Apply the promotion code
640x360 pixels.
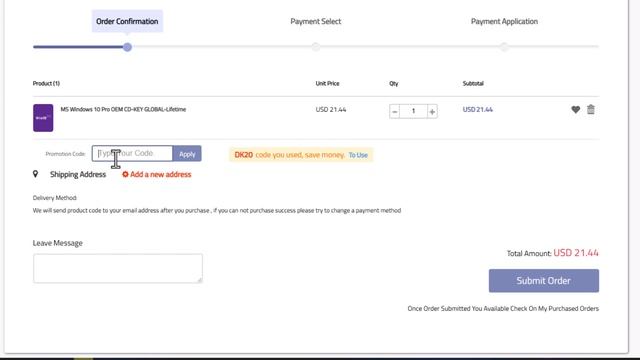(187, 153)
